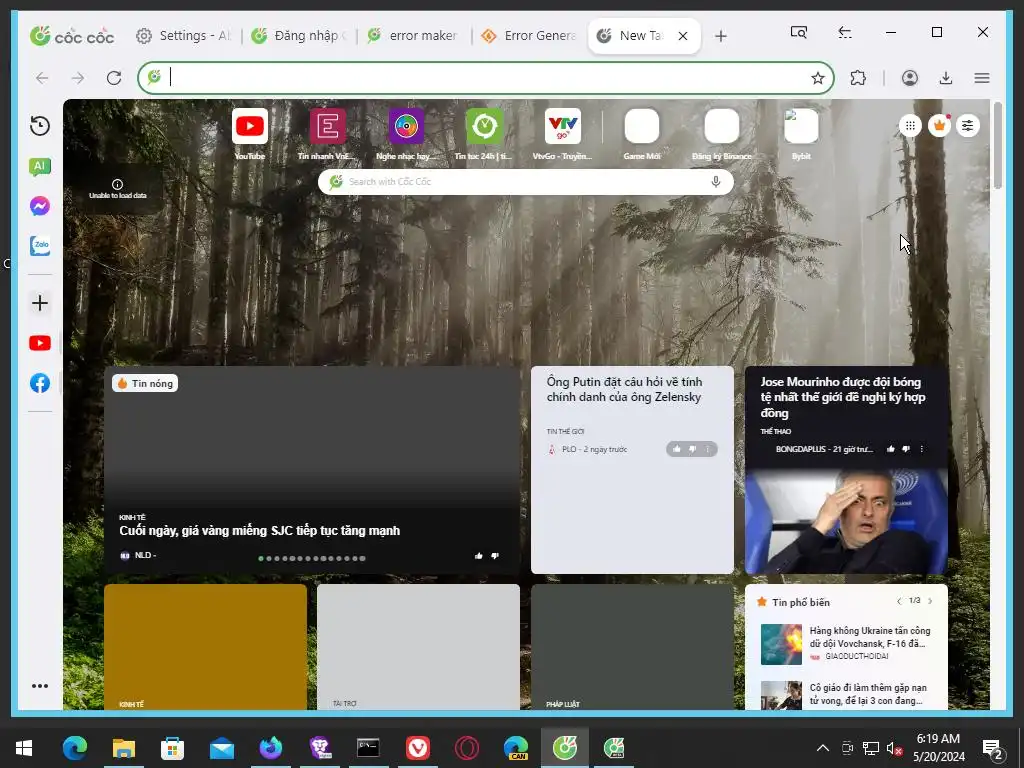Go to previous Tin phổ biến page
Image resolution: width=1024 pixels, height=768 pixels.
pyautogui.click(x=899, y=601)
